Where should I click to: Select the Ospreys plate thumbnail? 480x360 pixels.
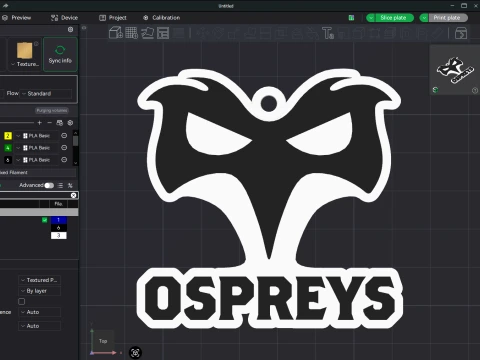455,70
